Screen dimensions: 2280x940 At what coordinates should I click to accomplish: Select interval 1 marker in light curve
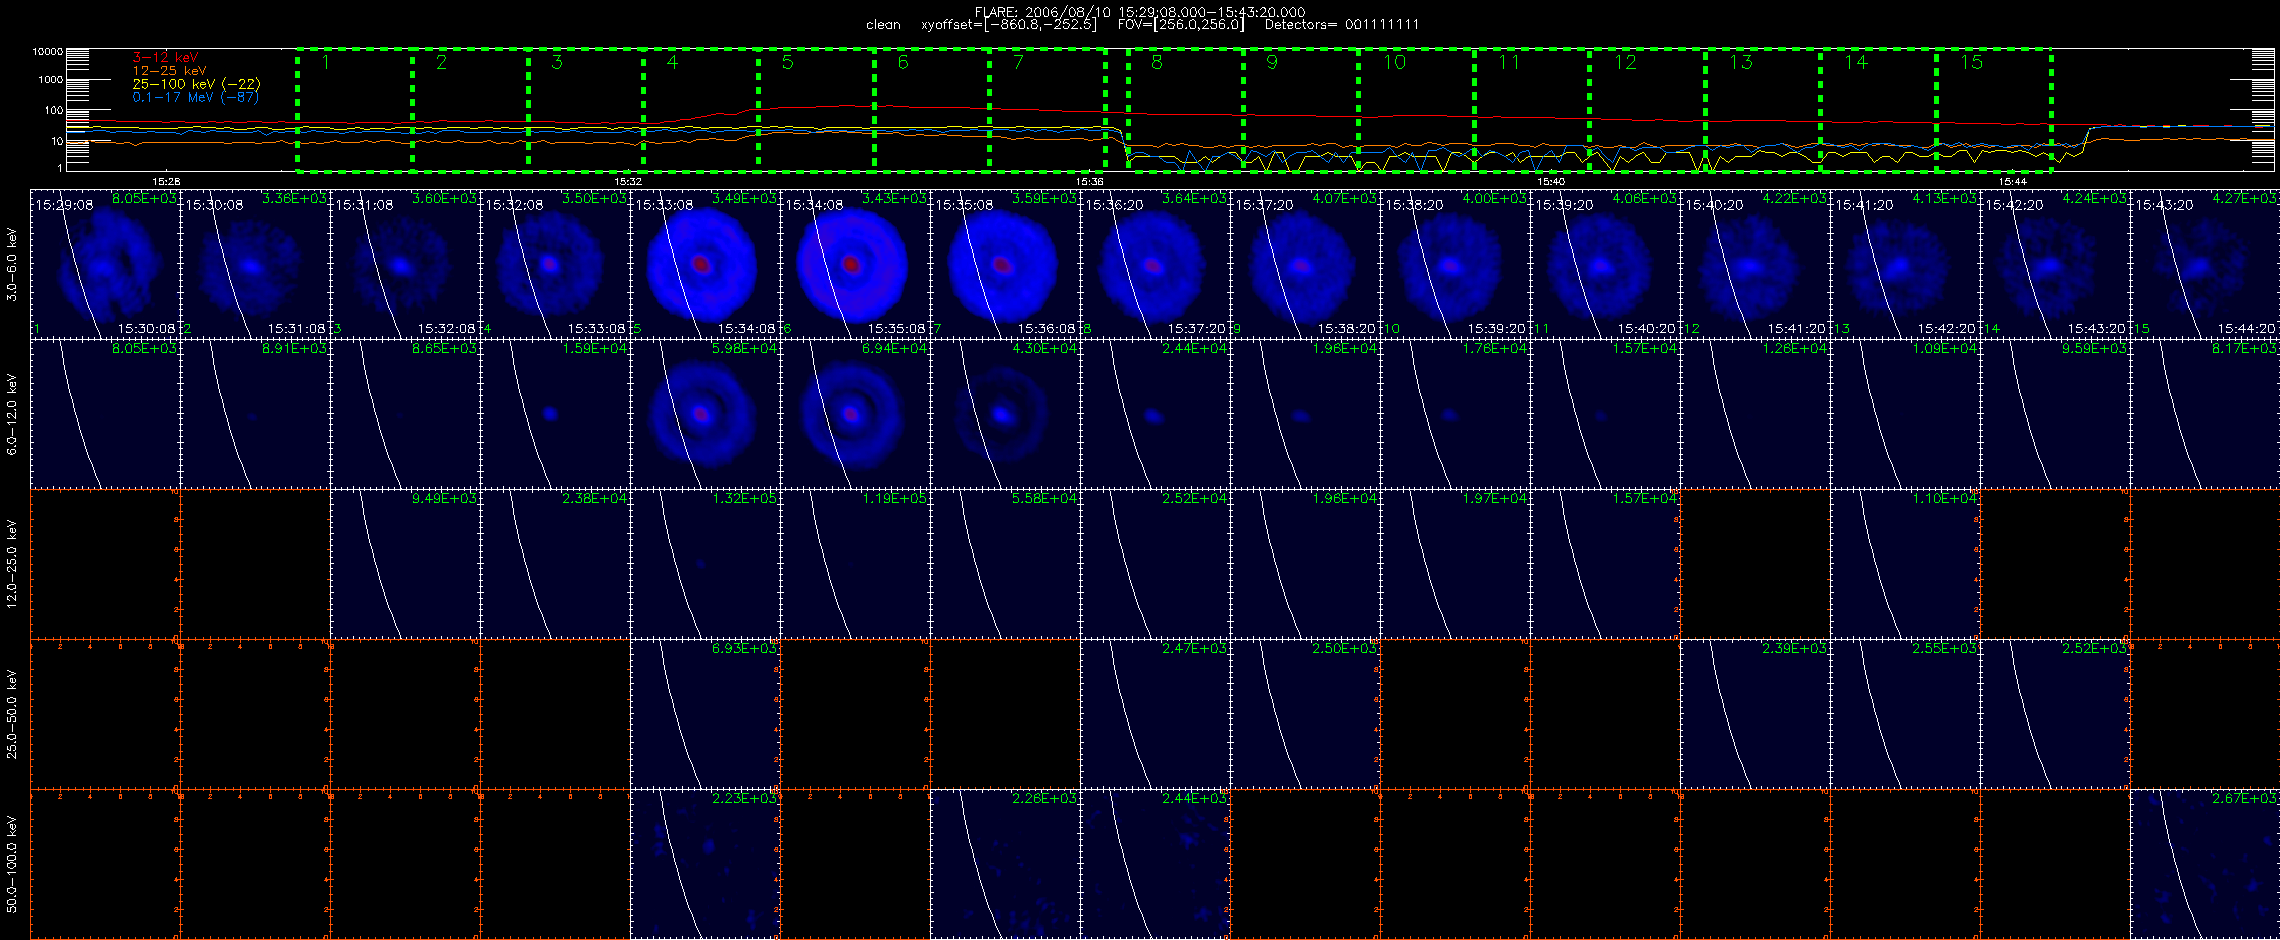pos(326,63)
